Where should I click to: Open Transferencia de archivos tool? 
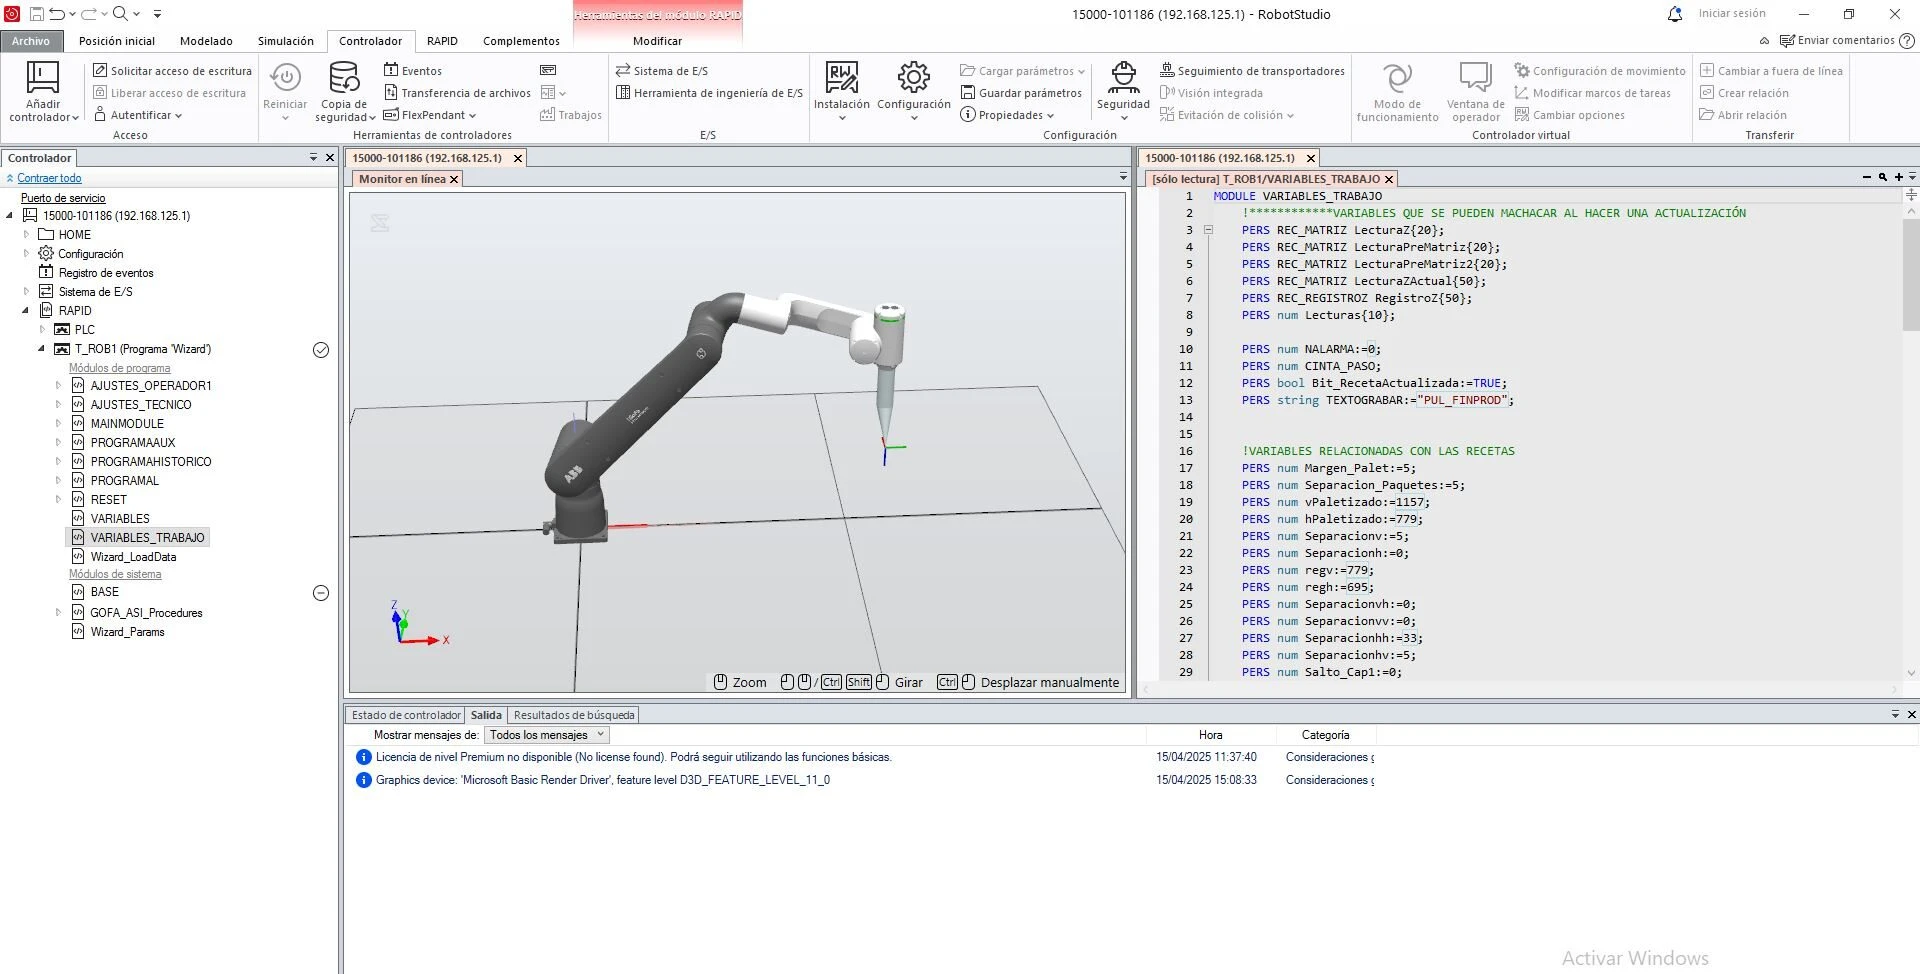(x=457, y=92)
